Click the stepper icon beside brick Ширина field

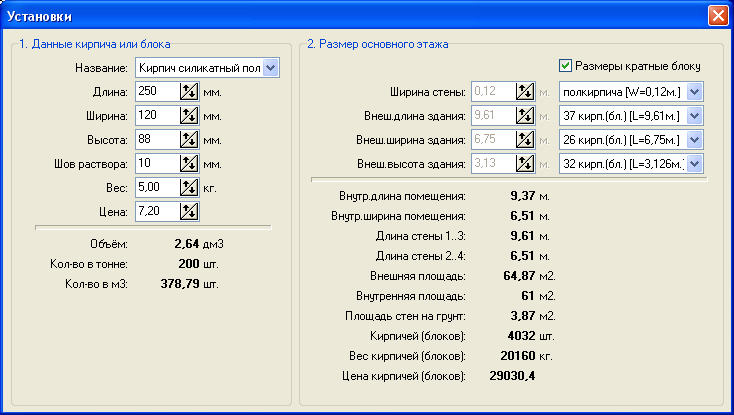tap(189, 116)
